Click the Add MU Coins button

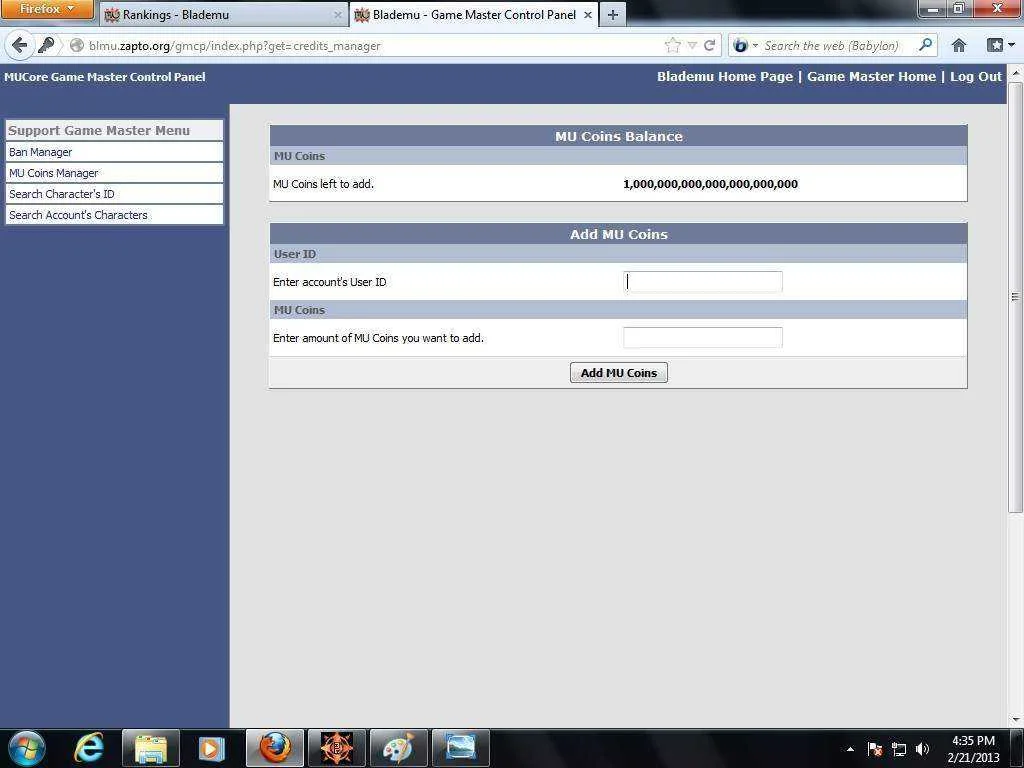coord(618,373)
